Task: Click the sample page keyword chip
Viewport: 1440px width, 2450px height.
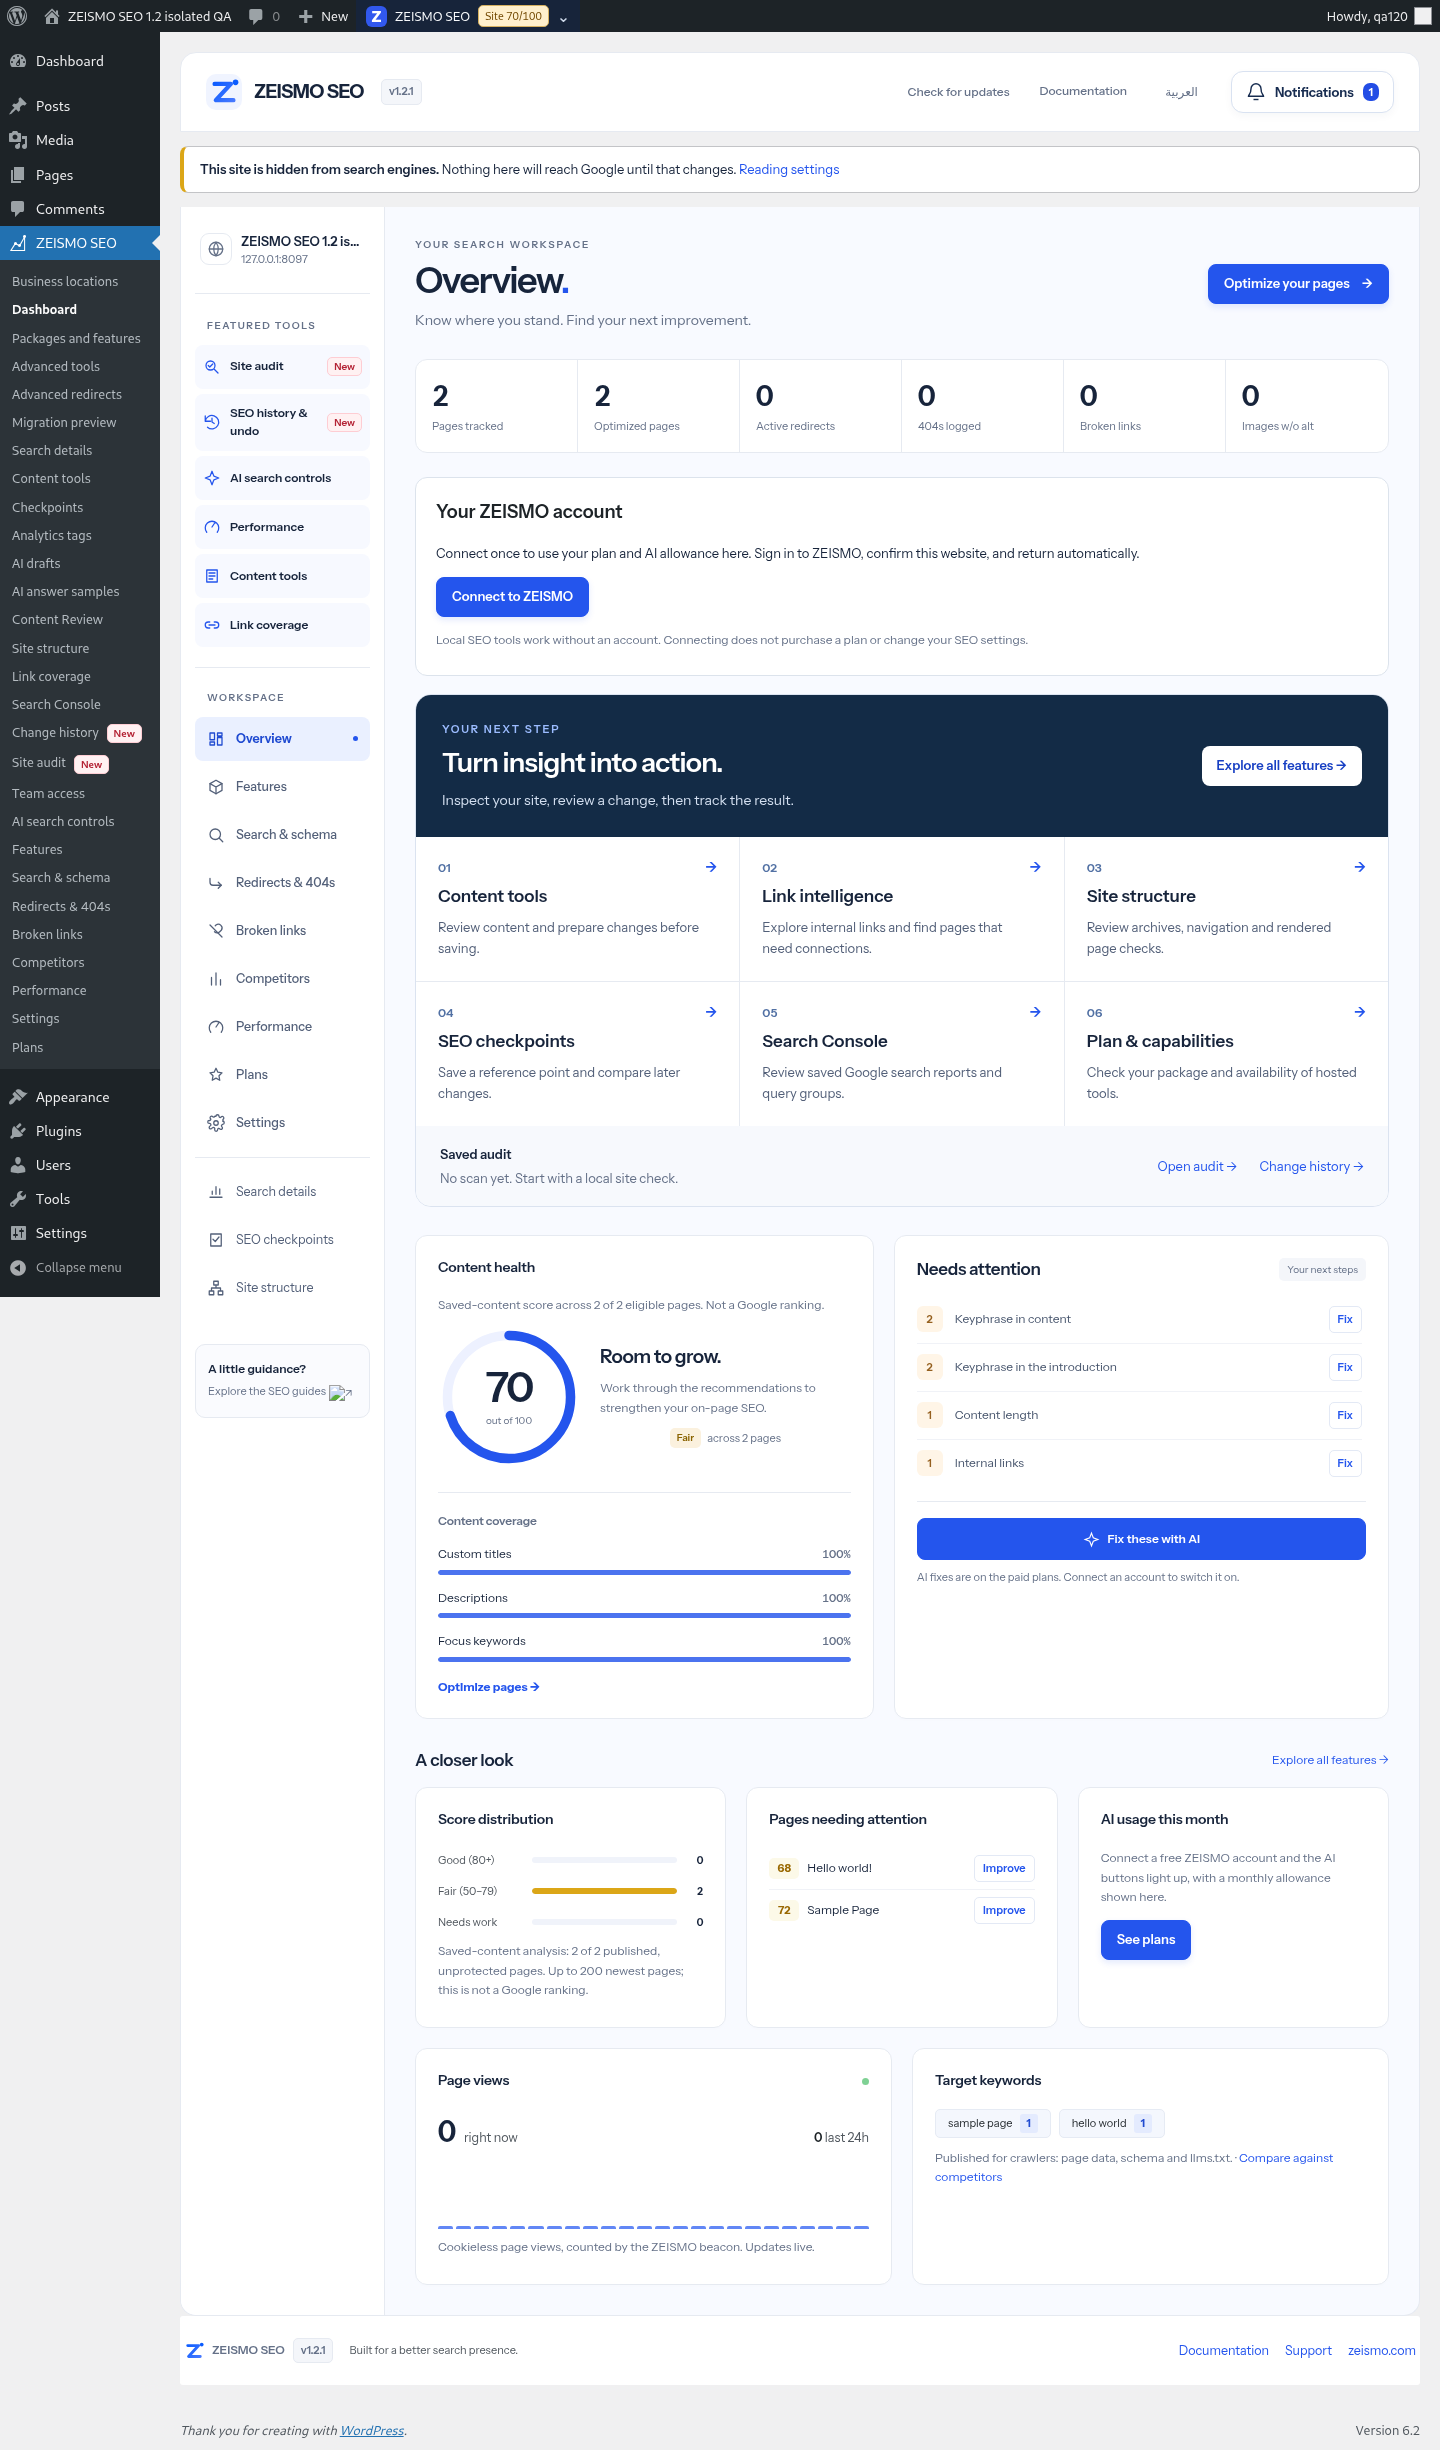Action: 992,2123
